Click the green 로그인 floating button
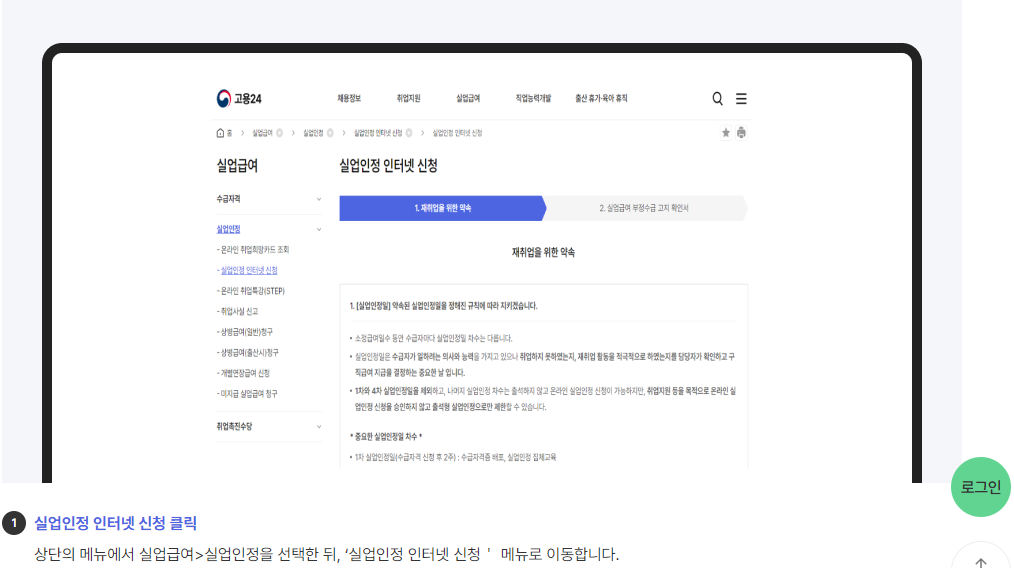The height and width of the screenshot is (568, 1014). [x=981, y=487]
